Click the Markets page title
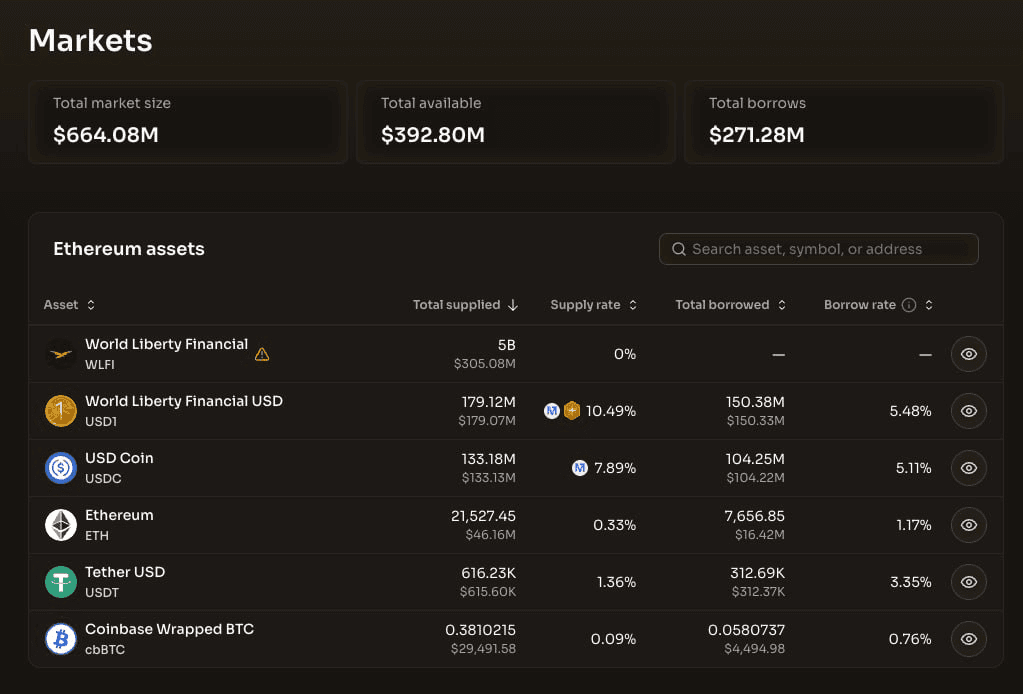This screenshot has width=1023, height=694. [x=91, y=40]
